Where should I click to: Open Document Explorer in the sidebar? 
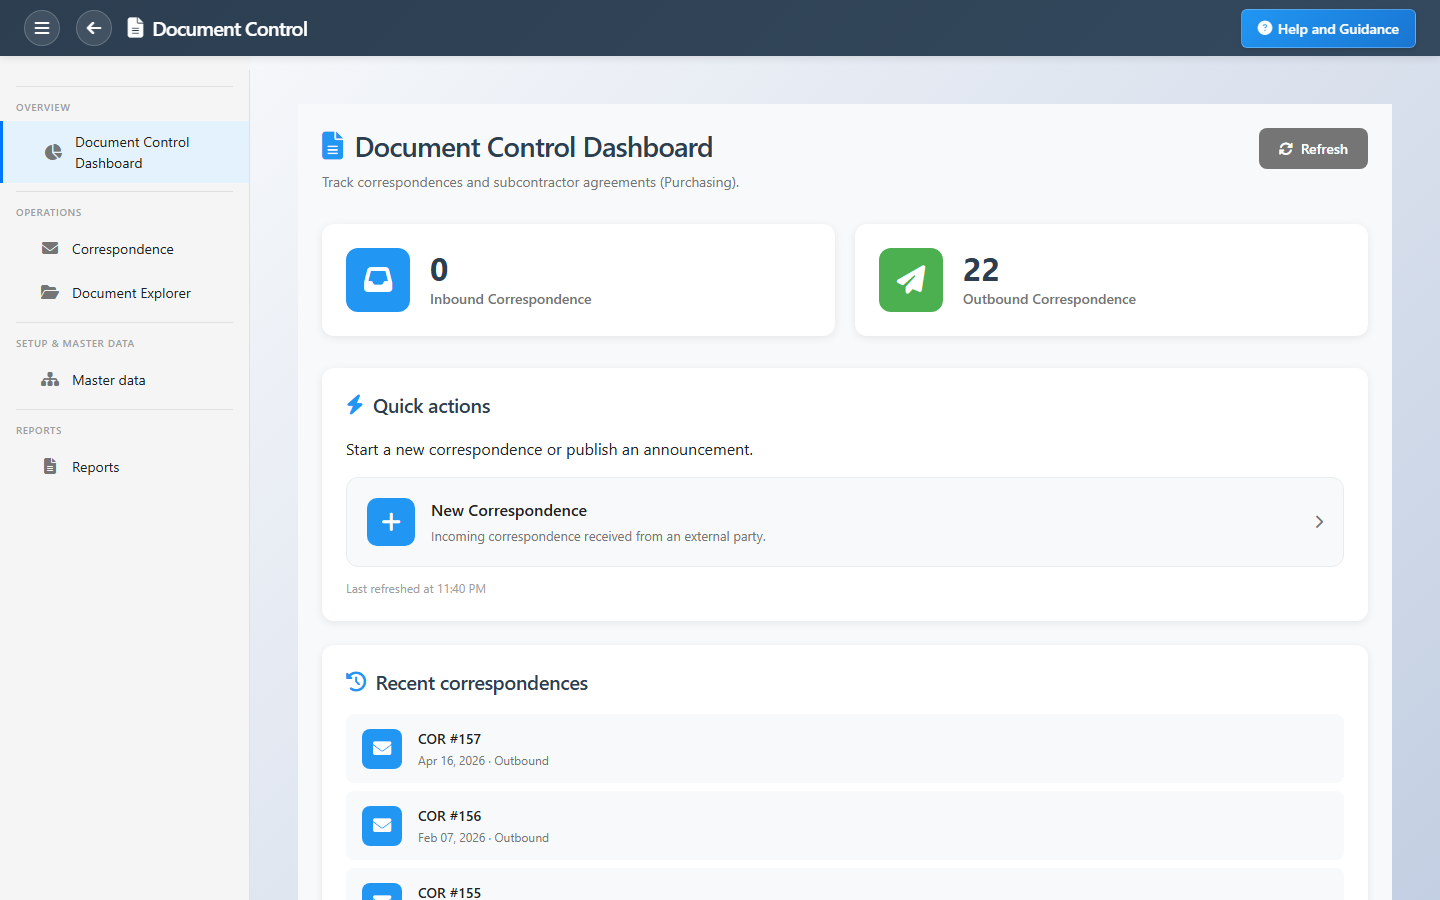click(x=124, y=293)
